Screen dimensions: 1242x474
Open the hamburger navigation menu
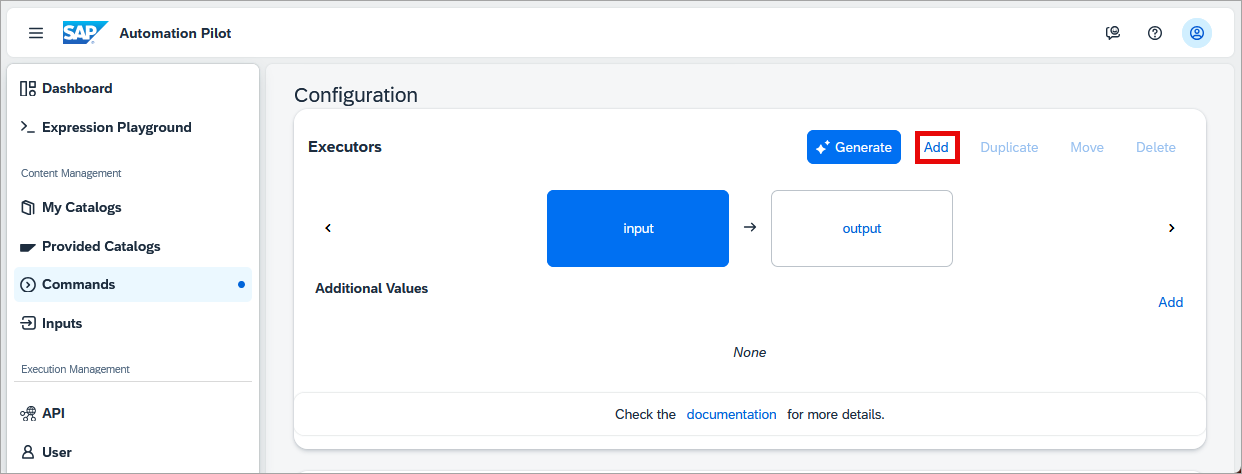tap(36, 33)
